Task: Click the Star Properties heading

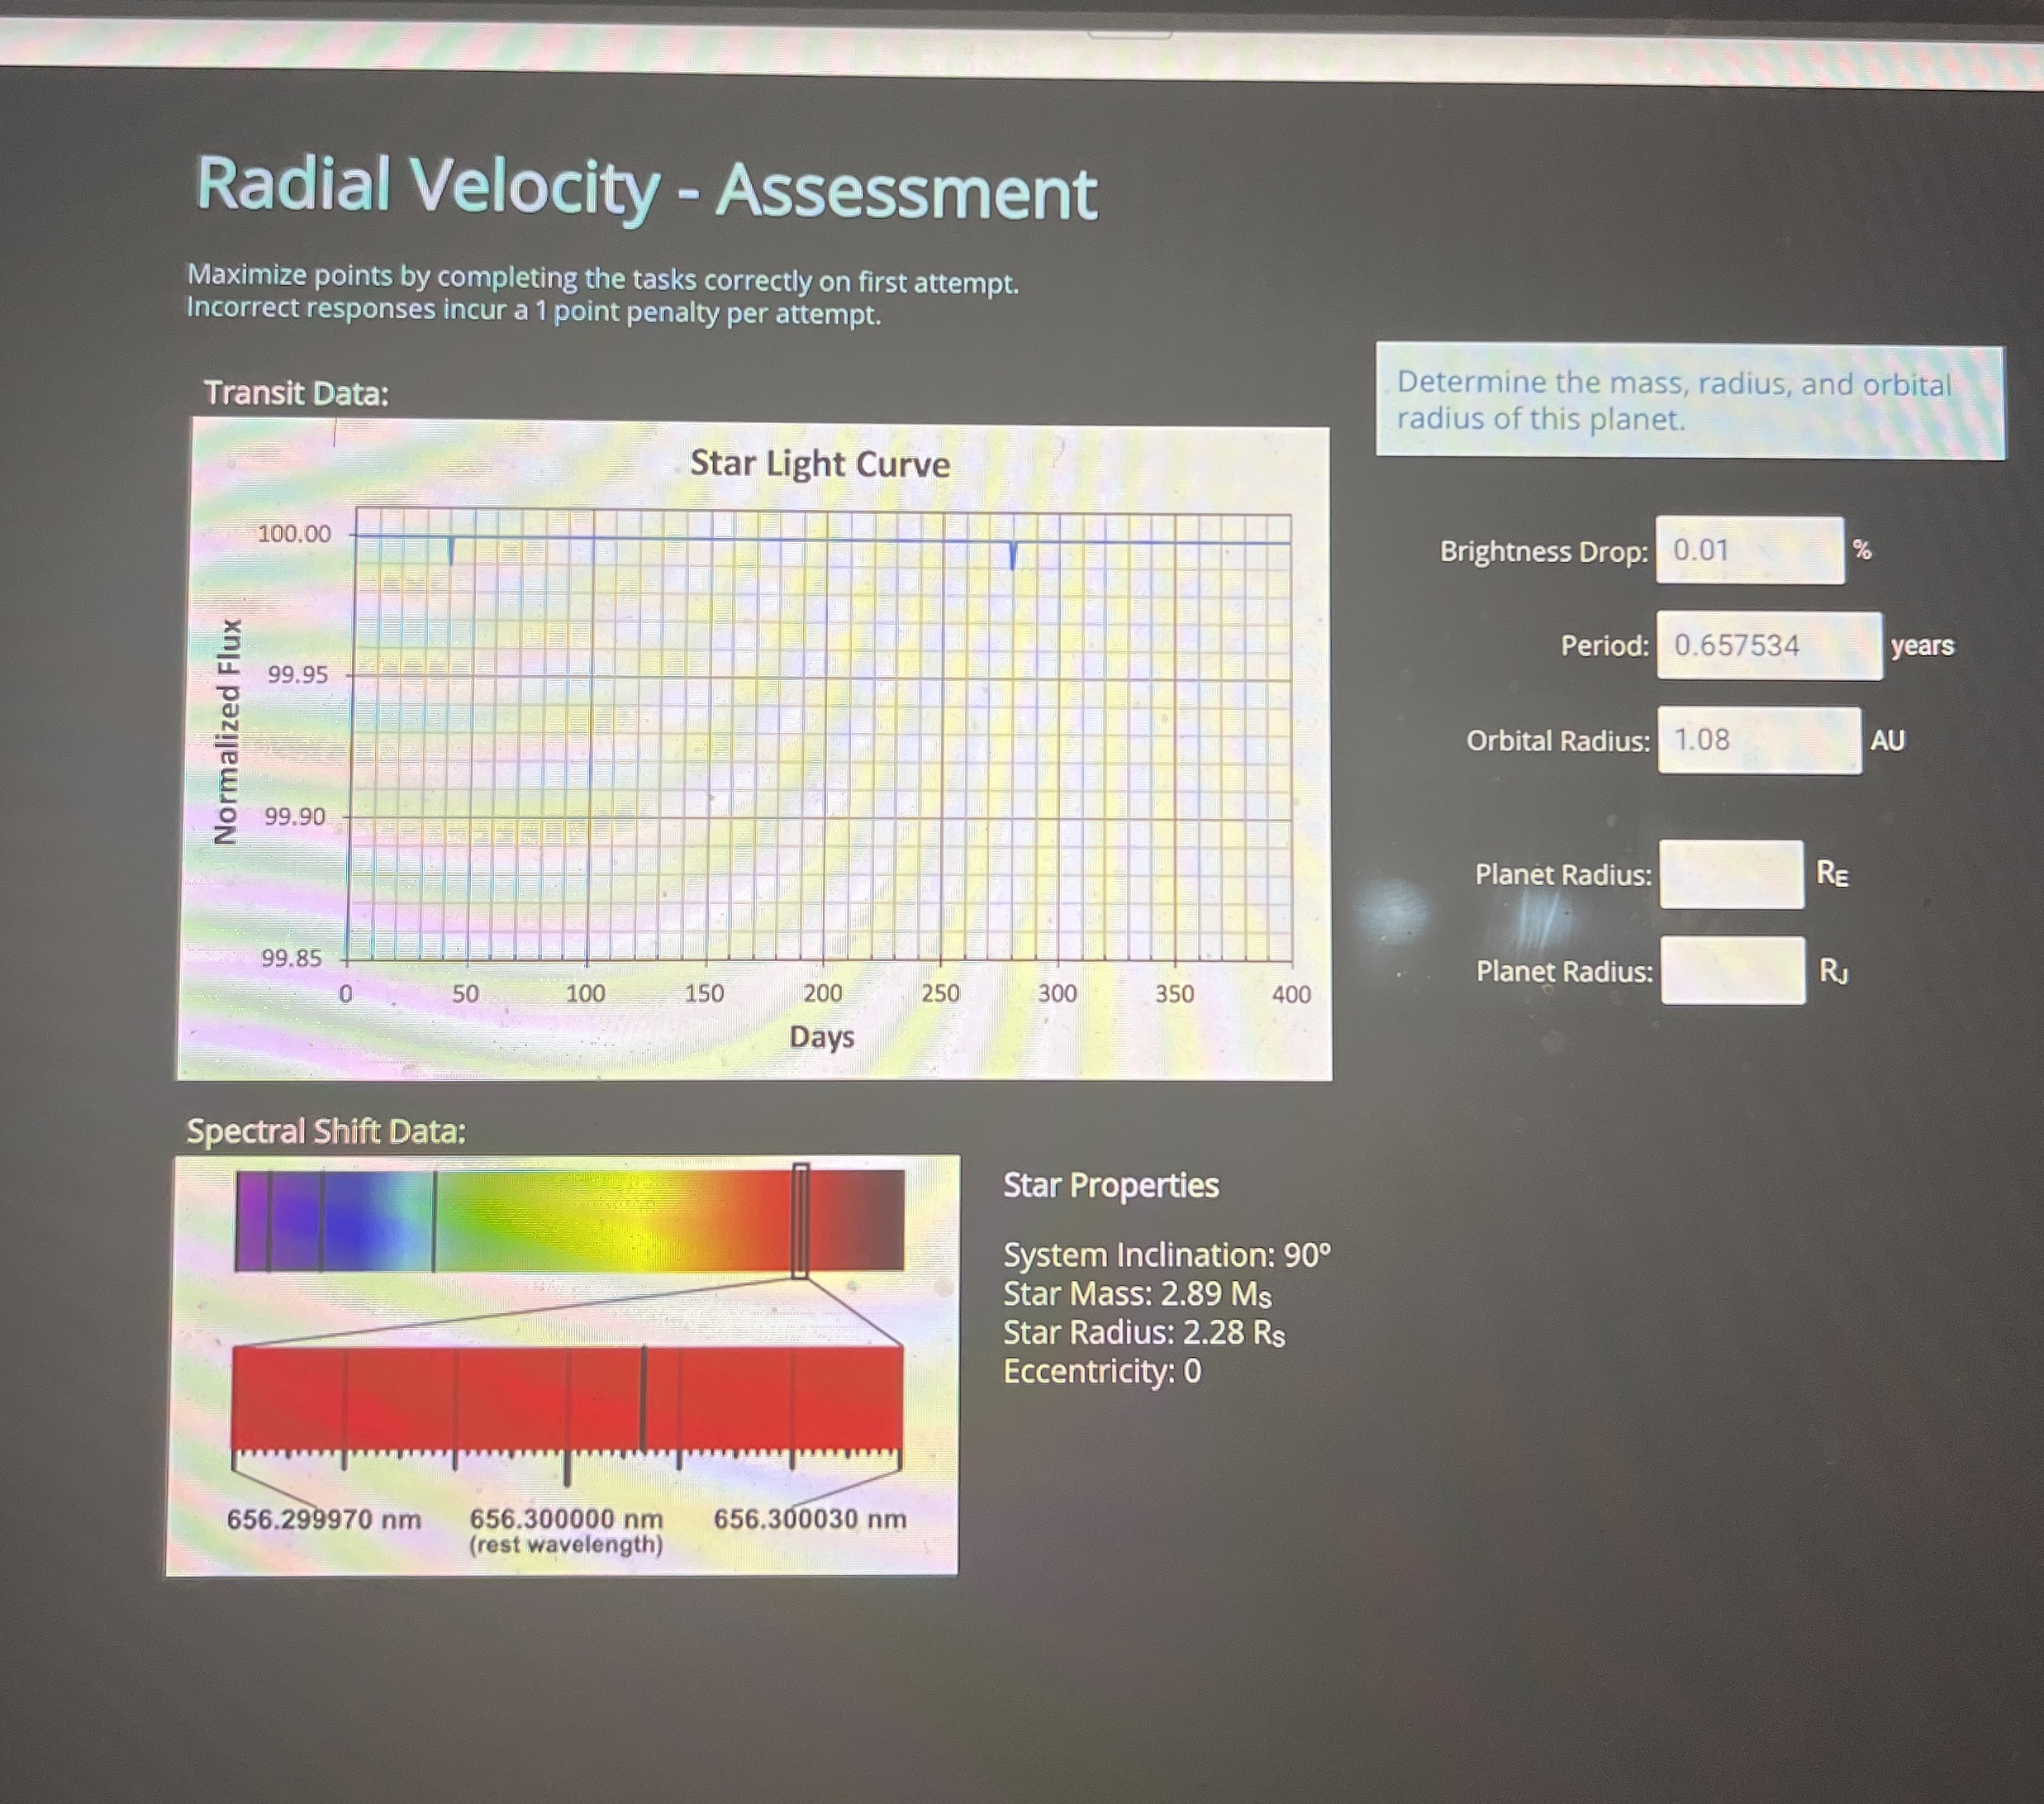Action: (x=1110, y=1187)
